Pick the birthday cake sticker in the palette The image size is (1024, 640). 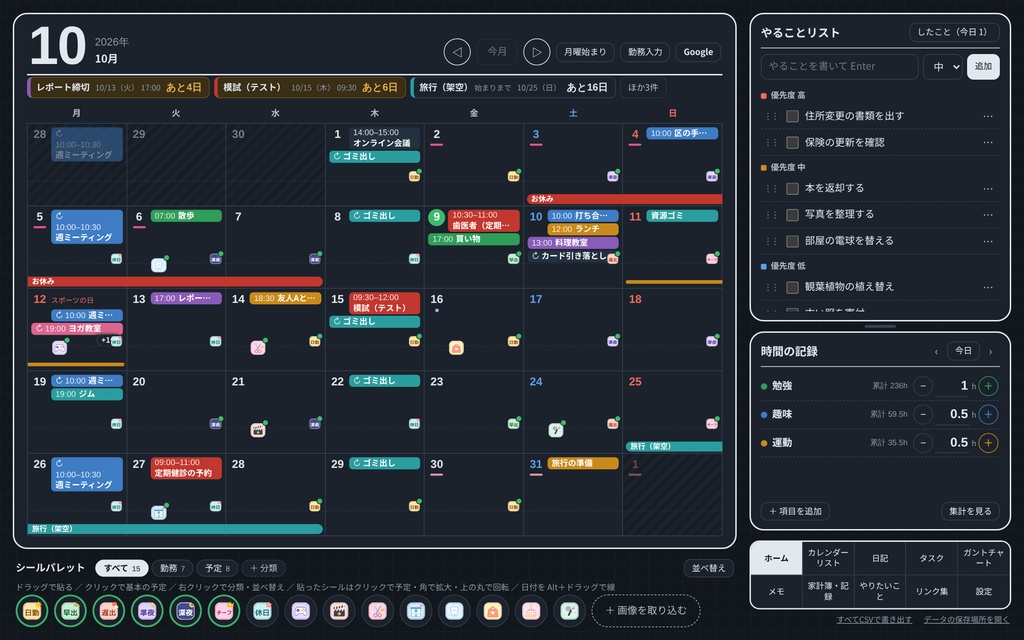[531, 612]
